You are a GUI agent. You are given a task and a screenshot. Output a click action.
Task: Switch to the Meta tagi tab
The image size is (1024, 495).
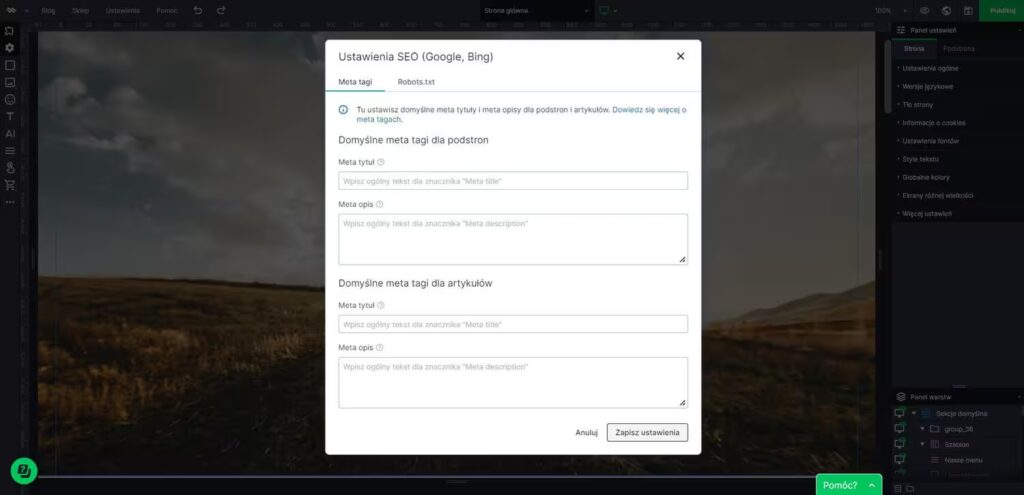pyautogui.click(x=355, y=82)
